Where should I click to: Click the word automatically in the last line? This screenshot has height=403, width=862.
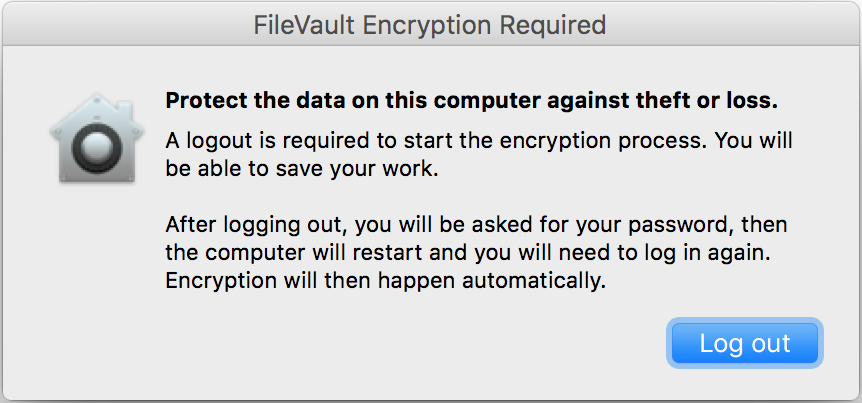(x=533, y=281)
